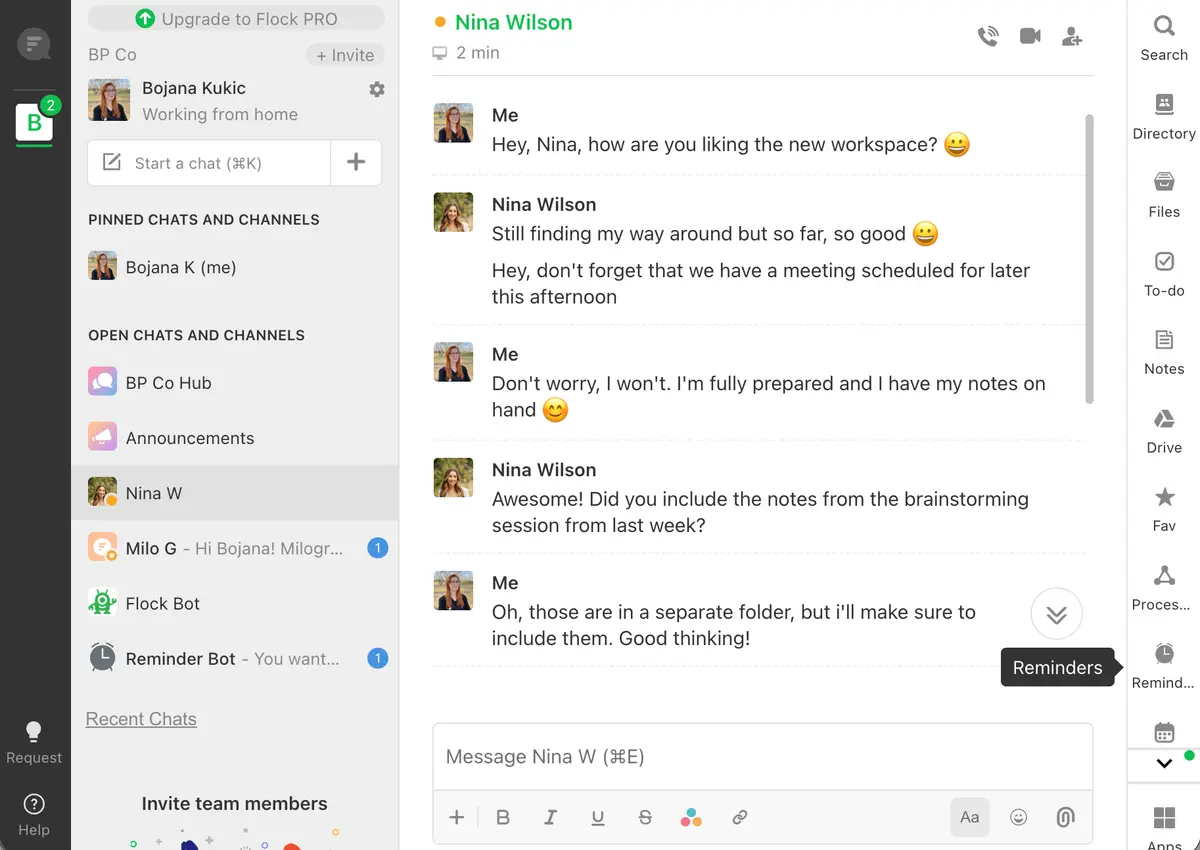Open the Nina W chat
The image size is (1200, 850).
[x=154, y=493]
